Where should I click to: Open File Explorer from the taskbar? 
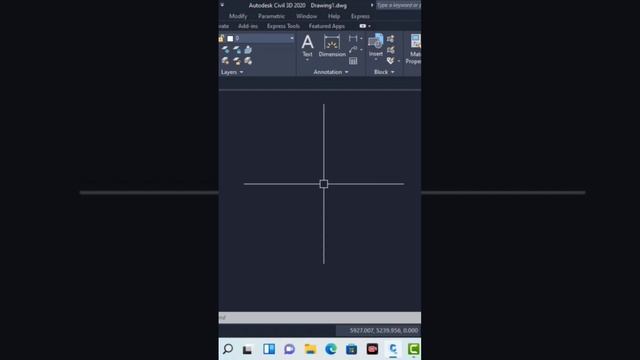point(310,349)
